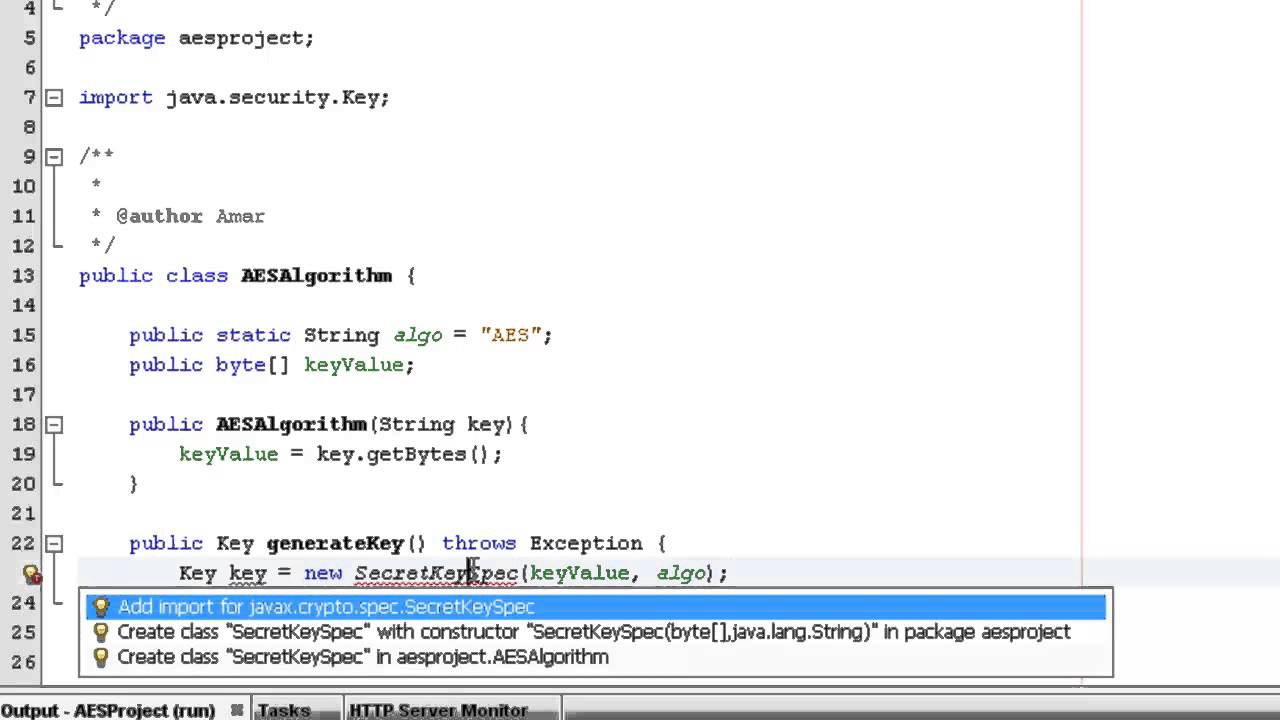Close the Output AESProject tab
Screen dimensions: 1280x720
point(237,710)
